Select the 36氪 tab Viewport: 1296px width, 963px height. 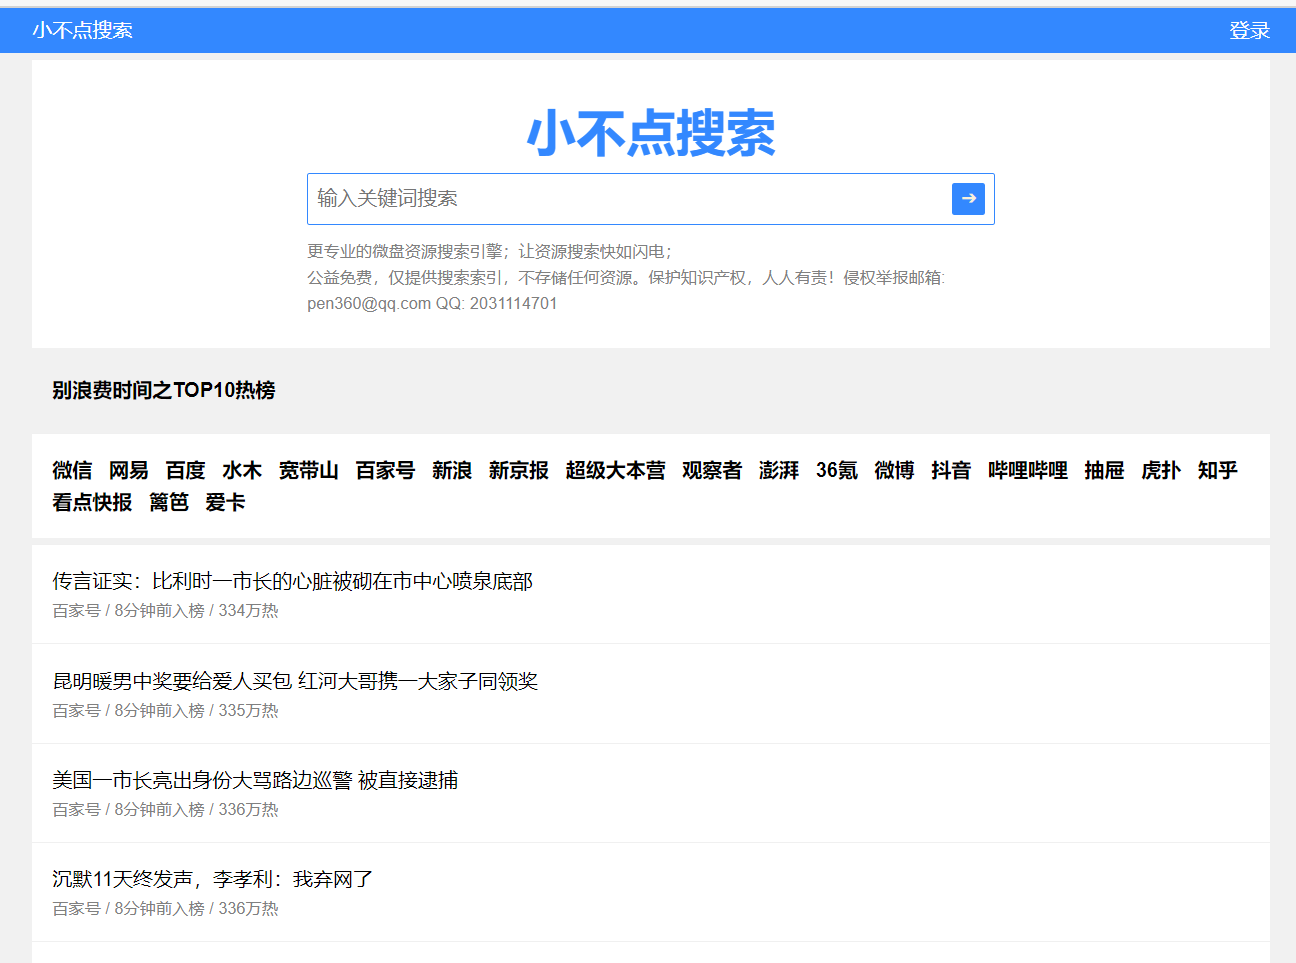click(x=837, y=470)
